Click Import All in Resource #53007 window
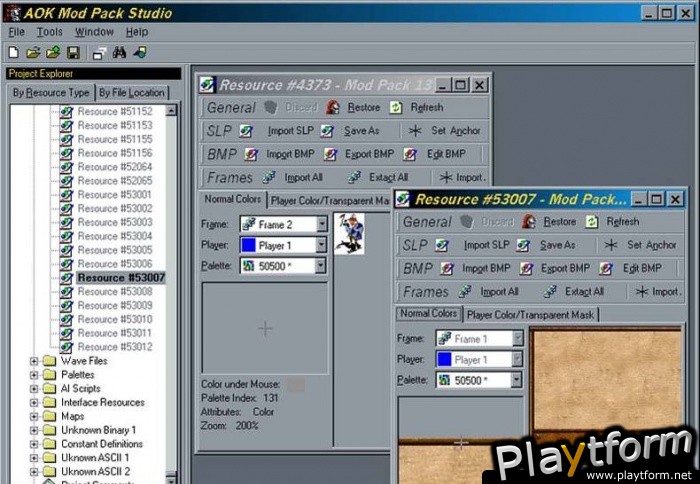This screenshot has width=700, height=484. (x=488, y=292)
